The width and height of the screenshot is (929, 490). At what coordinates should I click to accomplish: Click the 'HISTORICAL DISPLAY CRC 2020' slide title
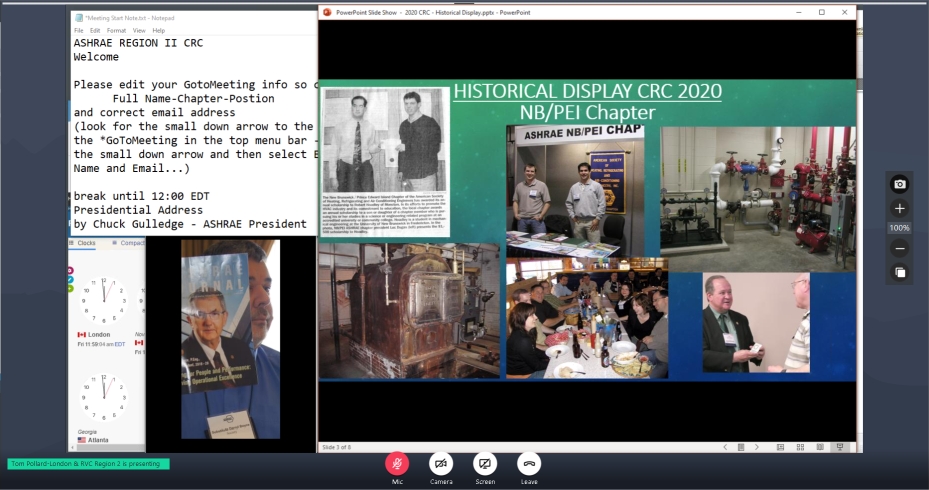click(588, 91)
